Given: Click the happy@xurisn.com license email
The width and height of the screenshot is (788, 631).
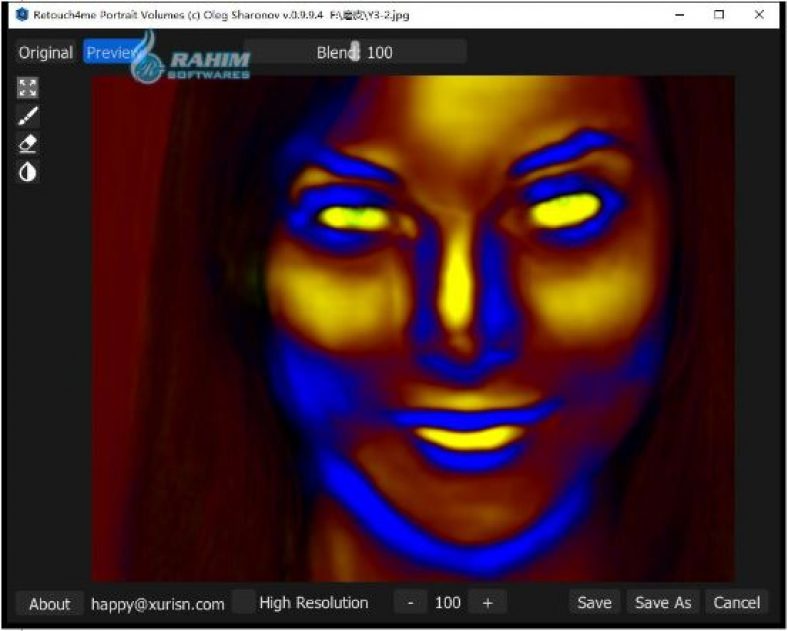Looking at the screenshot, I should [x=157, y=603].
